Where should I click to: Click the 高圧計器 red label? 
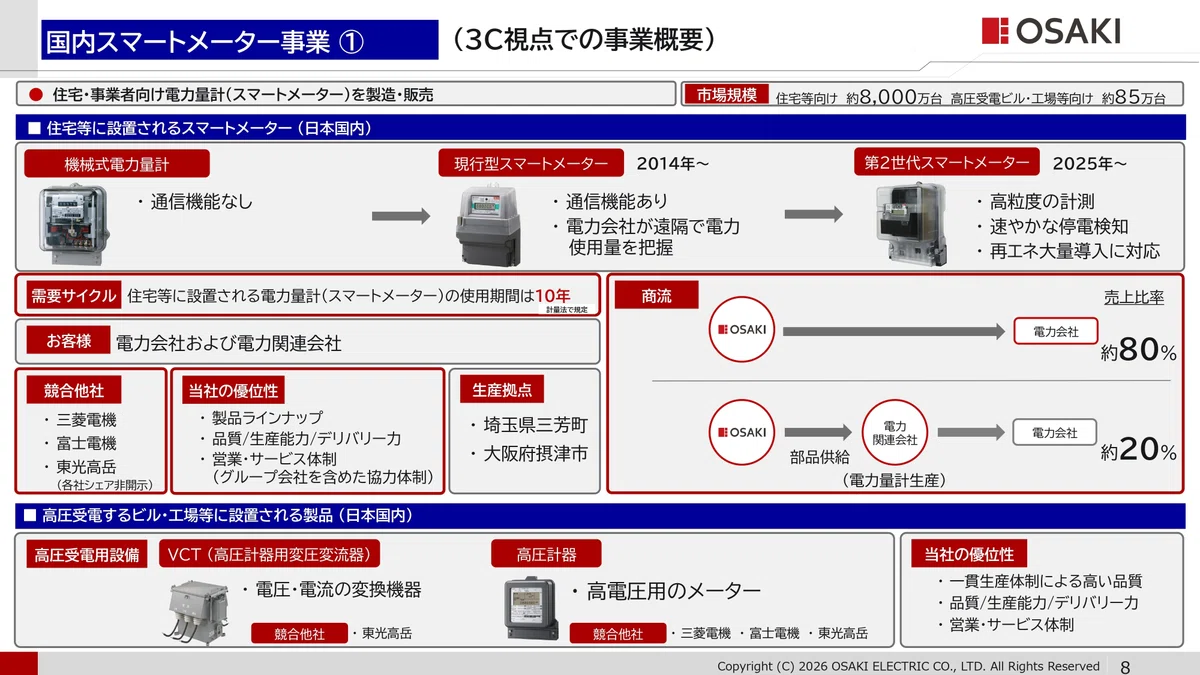546,554
